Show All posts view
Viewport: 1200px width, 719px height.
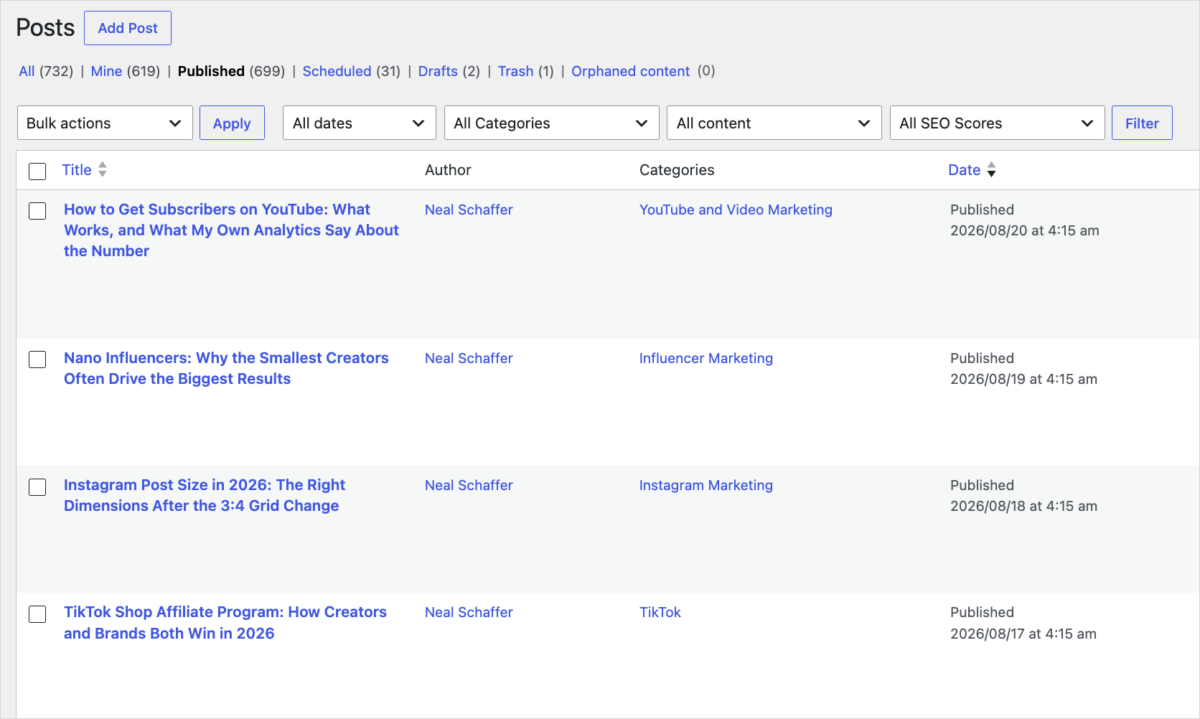(x=27, y=71)
